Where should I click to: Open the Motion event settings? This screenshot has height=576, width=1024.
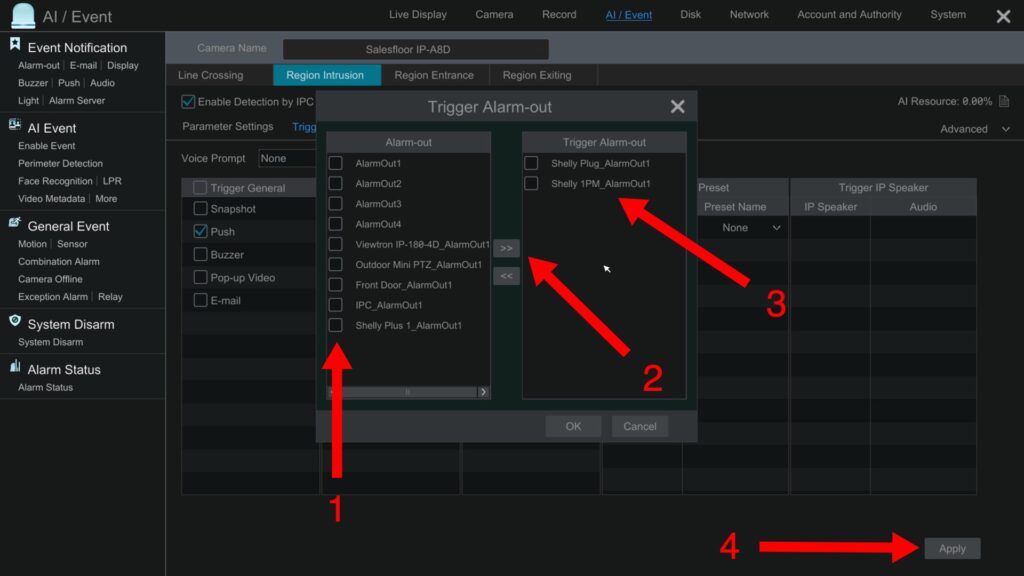point(33,244)
